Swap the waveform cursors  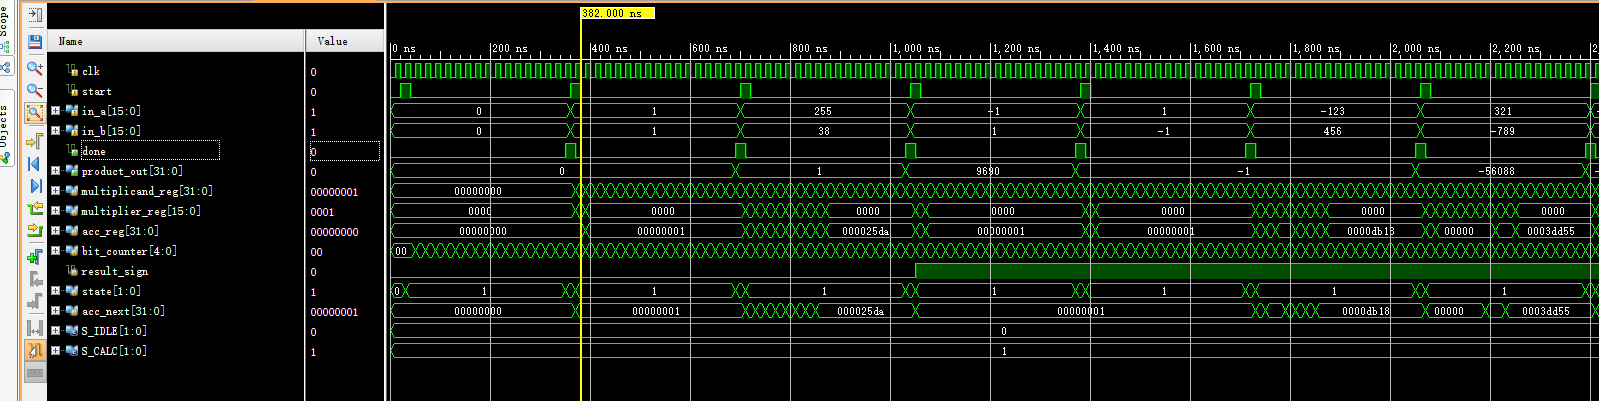coord(35,327)
